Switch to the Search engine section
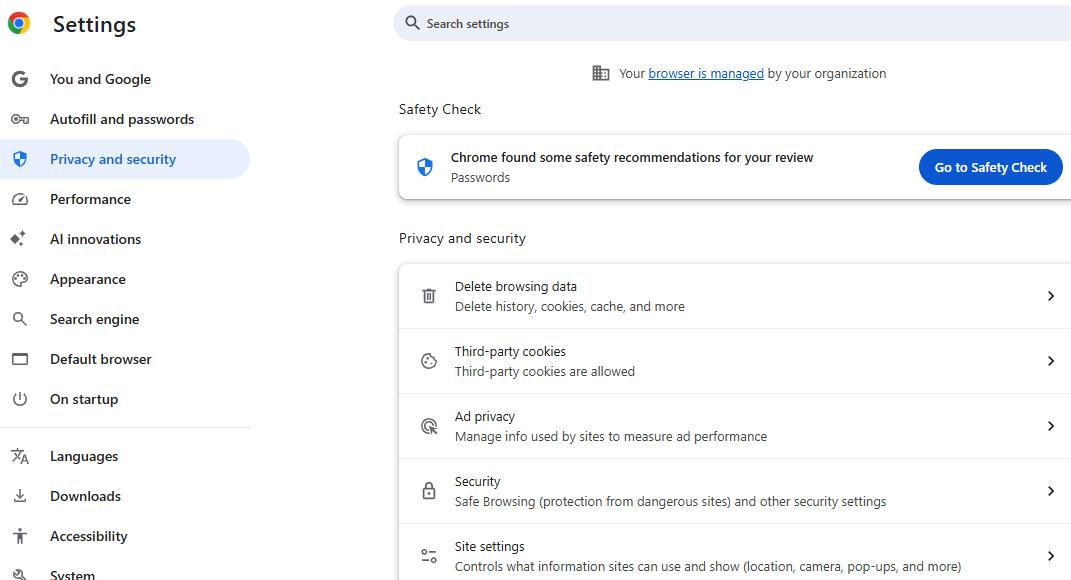This screenshot has height=580, width=1071. [94, 319]
